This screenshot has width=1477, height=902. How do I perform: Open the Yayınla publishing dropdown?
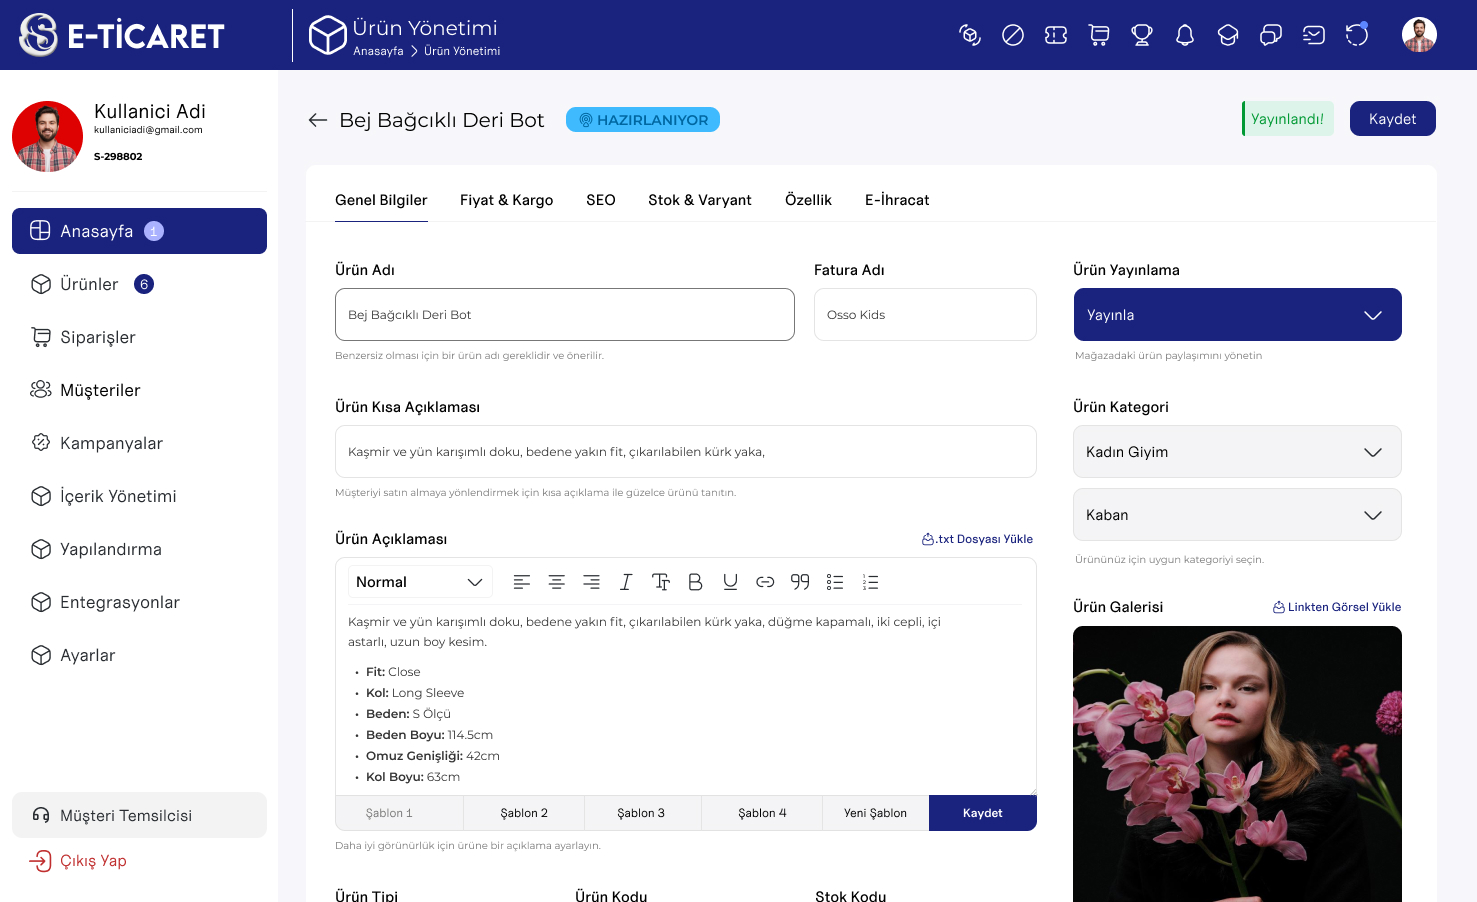click(1237, 315)
